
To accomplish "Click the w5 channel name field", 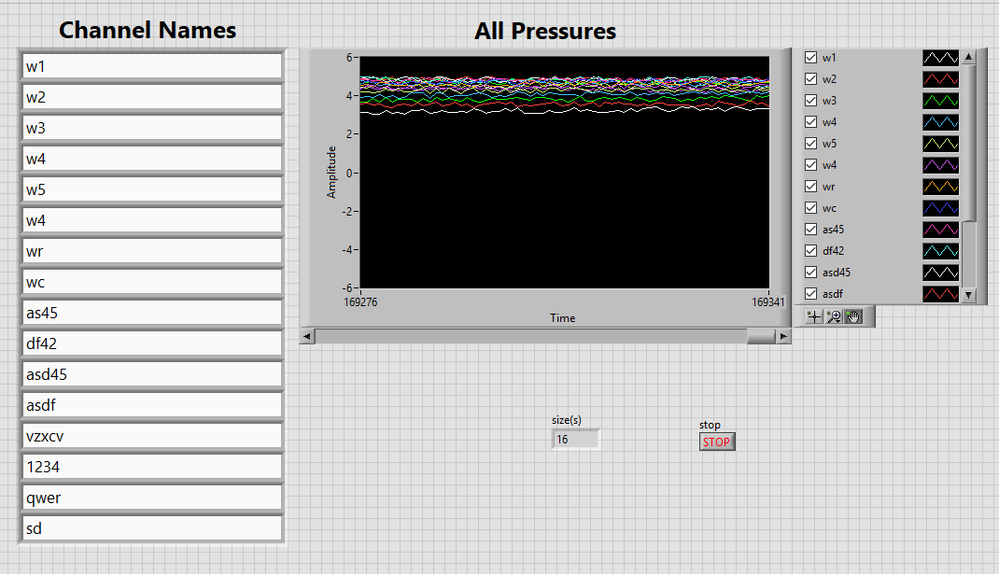I will [x=152, y=189].
